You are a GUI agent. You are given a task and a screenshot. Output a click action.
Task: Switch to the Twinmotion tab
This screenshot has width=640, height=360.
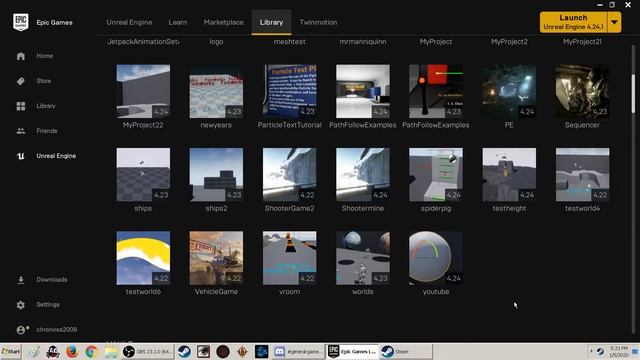[318, 22]
